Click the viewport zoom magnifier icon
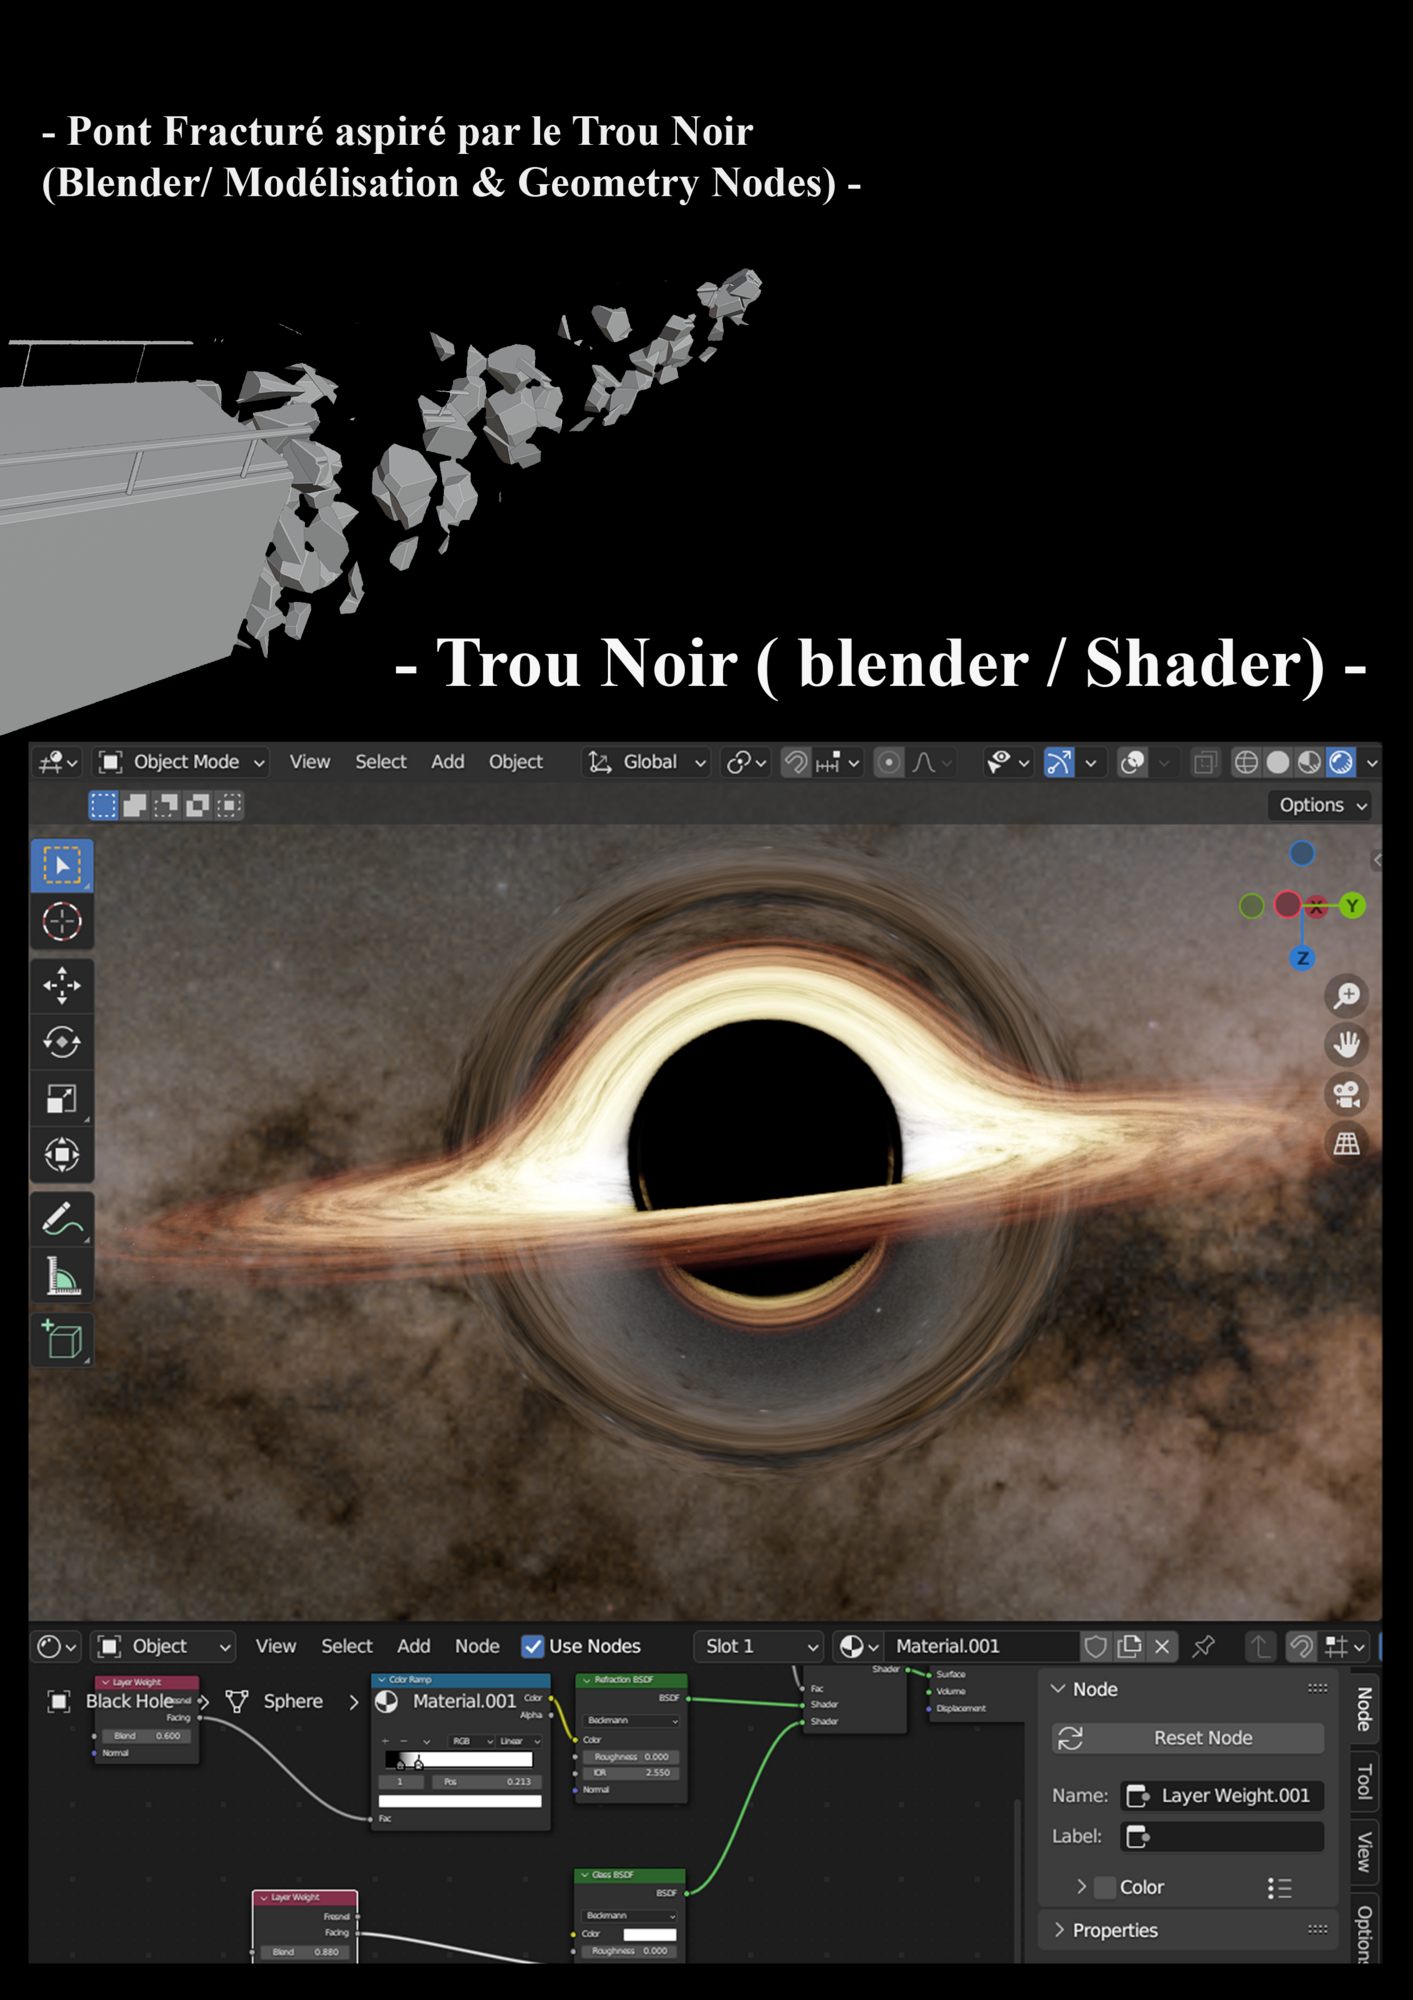1413x2000 pixels. (x=1347, y=996)
